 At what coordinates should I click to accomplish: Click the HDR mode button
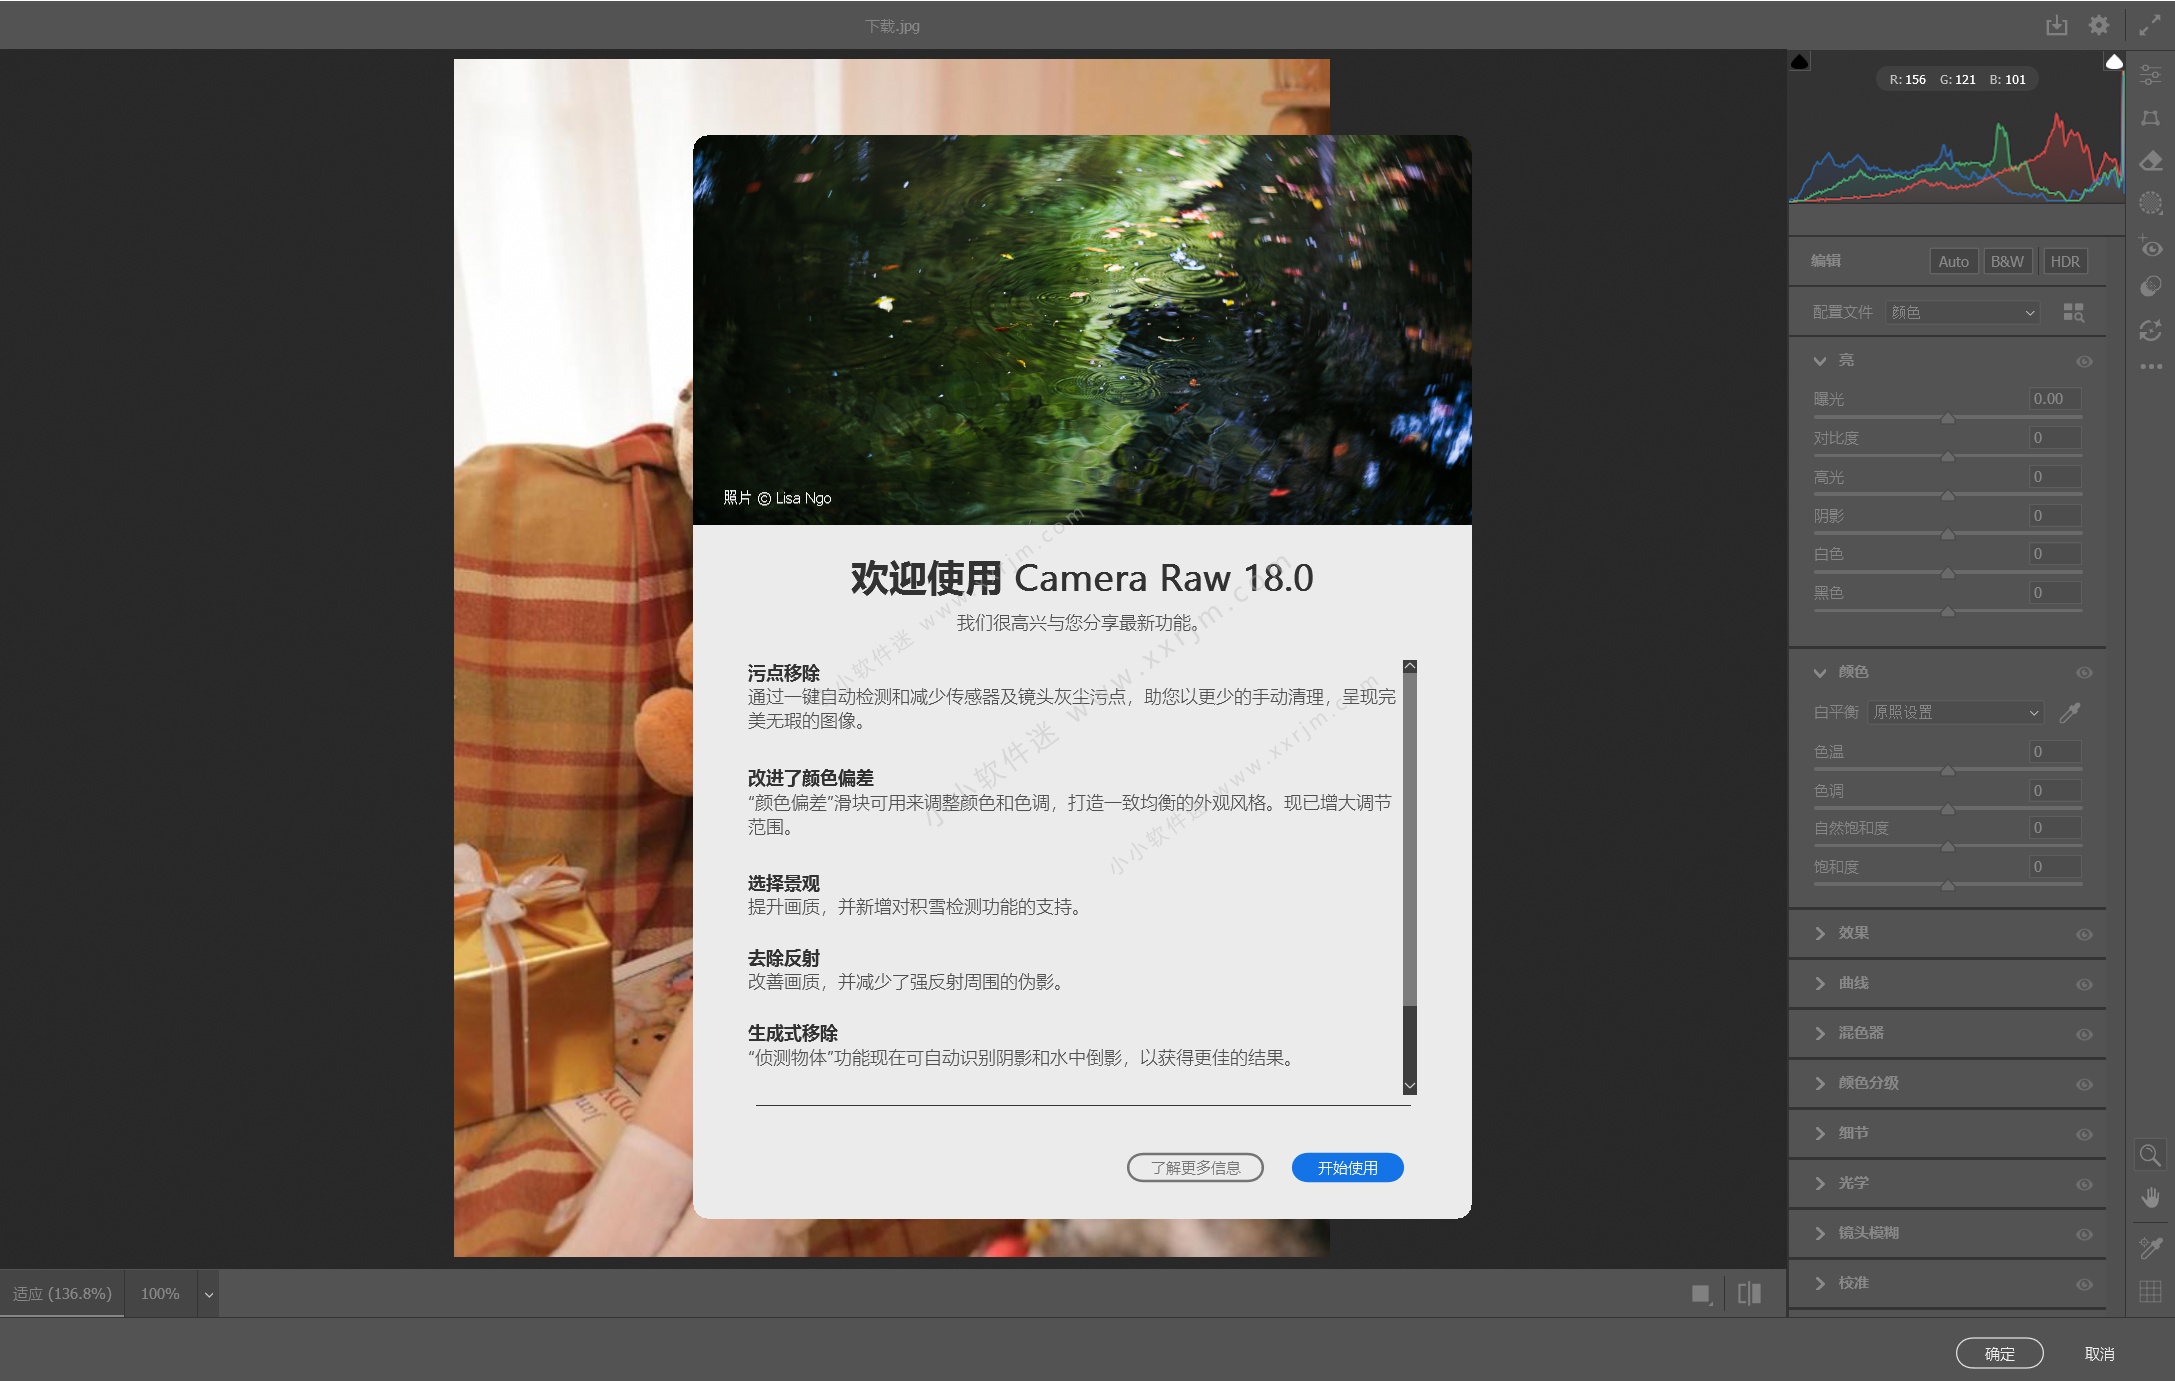point(2064,261)
